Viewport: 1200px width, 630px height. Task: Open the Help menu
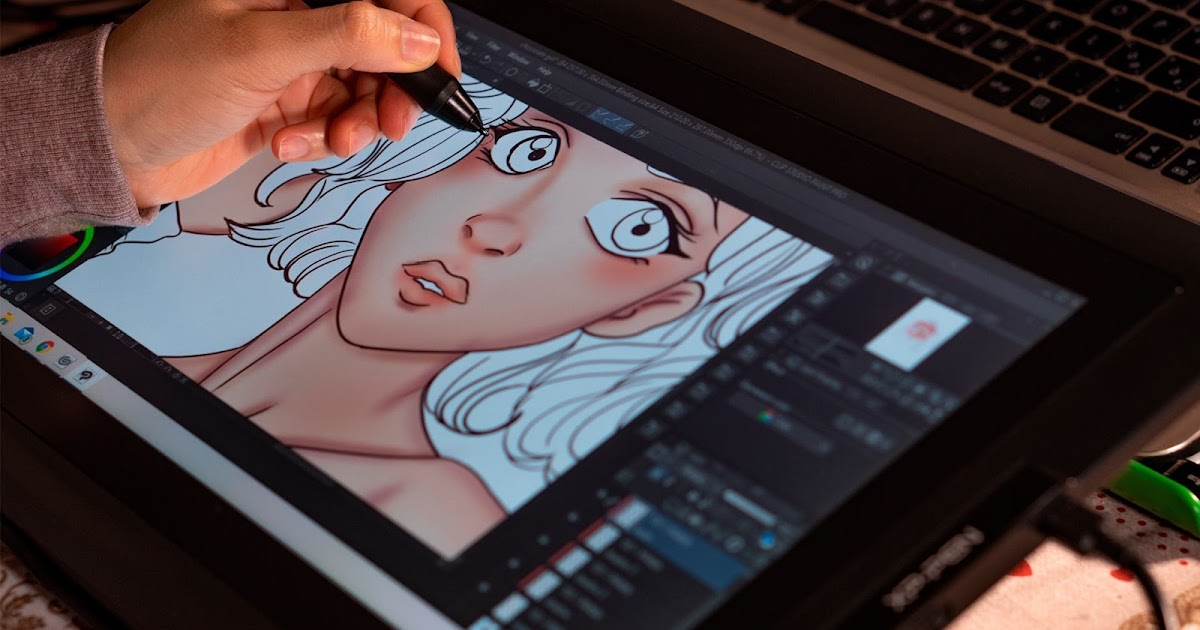tap(544, 70)
